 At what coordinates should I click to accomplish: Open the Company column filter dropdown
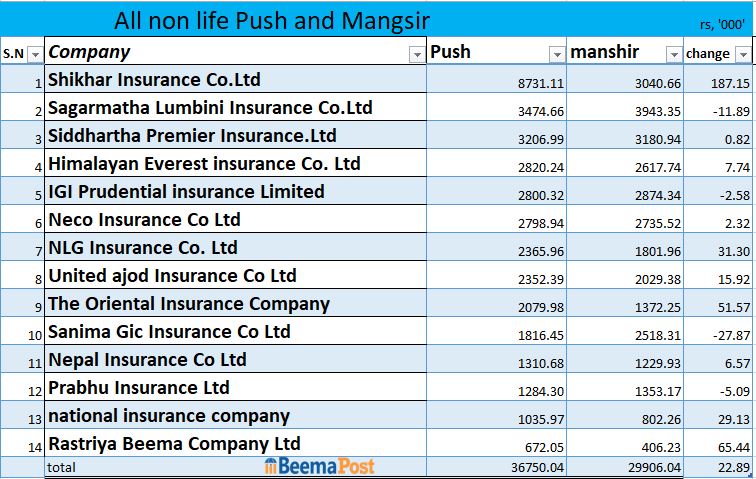click(x=416, y=54)
